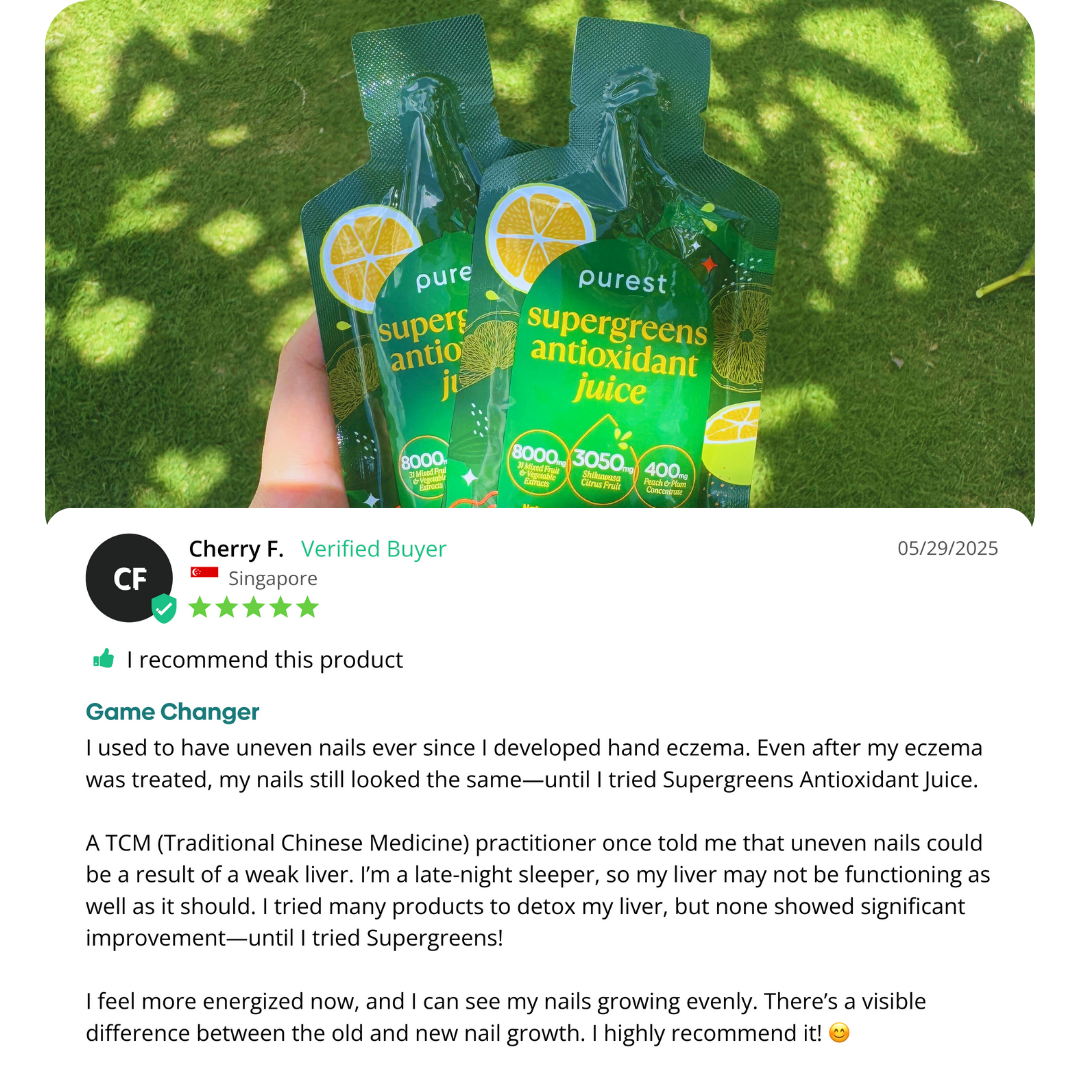
Task: Click the review date 05/29/2025
Action: click(x=948, y=548)
